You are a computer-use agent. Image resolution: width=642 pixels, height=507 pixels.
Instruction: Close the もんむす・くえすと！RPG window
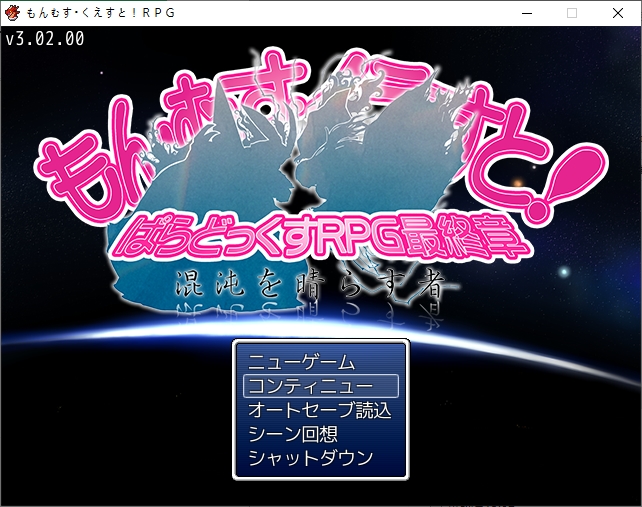[618, 13]
